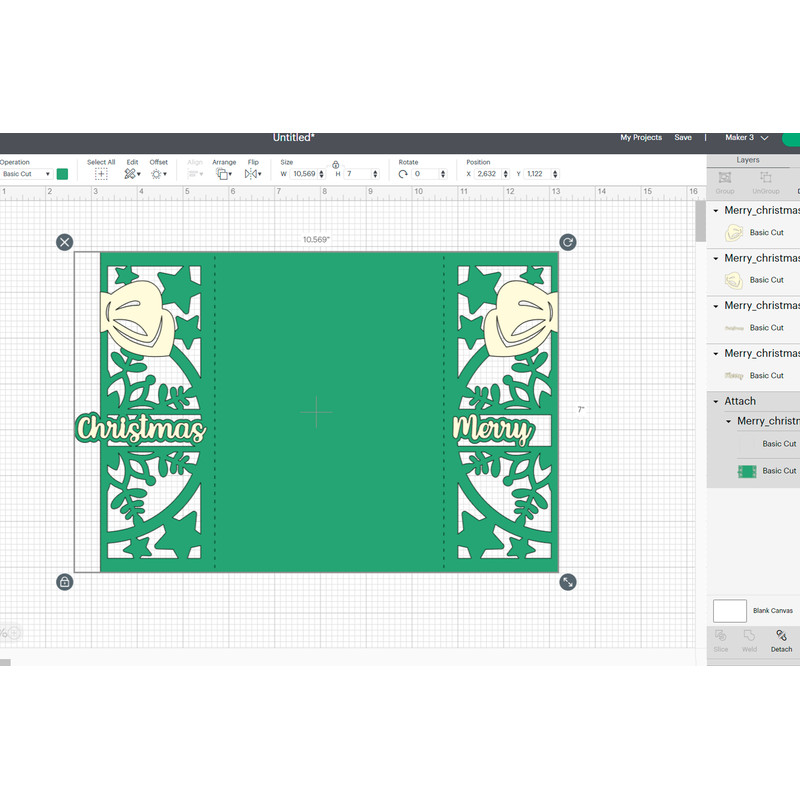Click the rotate handle on selected design
The image size is (800, 800).
(x=568, y=242)
